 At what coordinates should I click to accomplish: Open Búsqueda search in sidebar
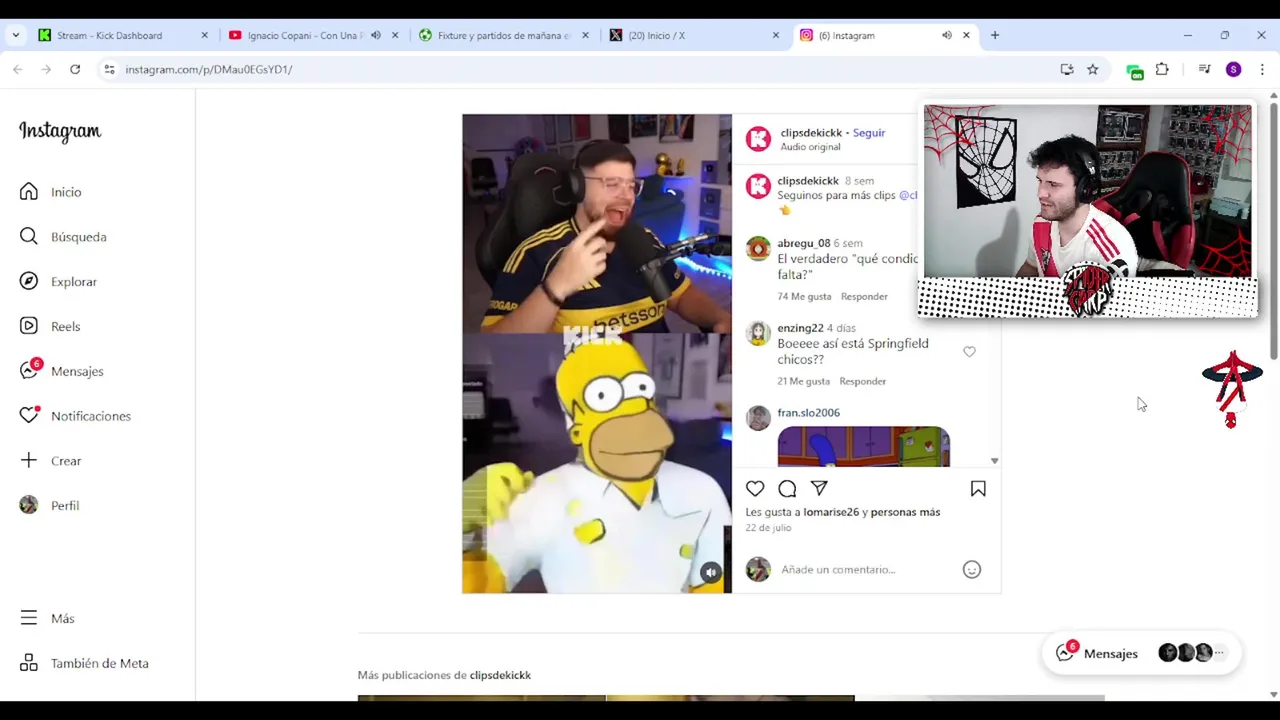[x=78, y=237]
